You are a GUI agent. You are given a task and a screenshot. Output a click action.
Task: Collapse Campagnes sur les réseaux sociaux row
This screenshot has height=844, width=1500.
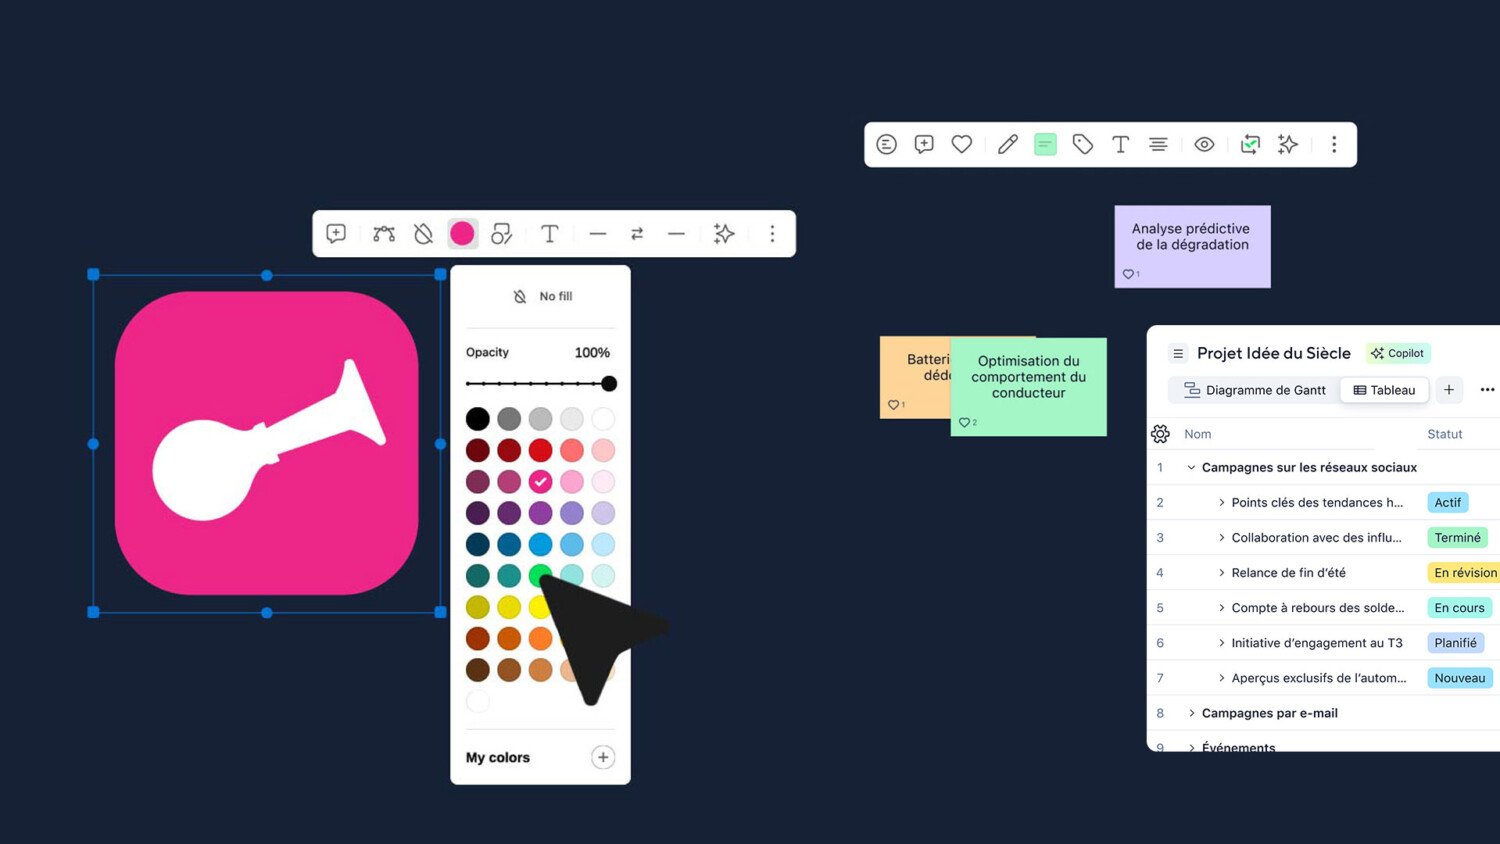tap(1191, 468)
